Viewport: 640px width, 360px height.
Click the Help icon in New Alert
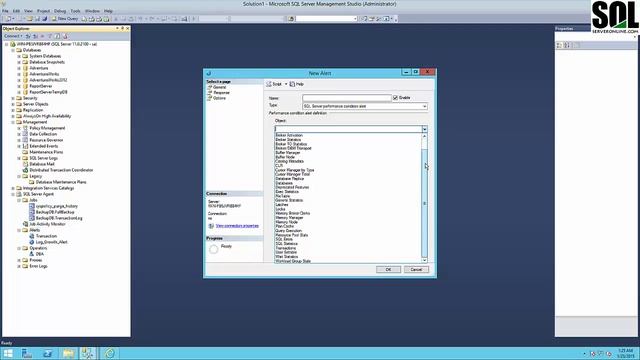point(292,84)
